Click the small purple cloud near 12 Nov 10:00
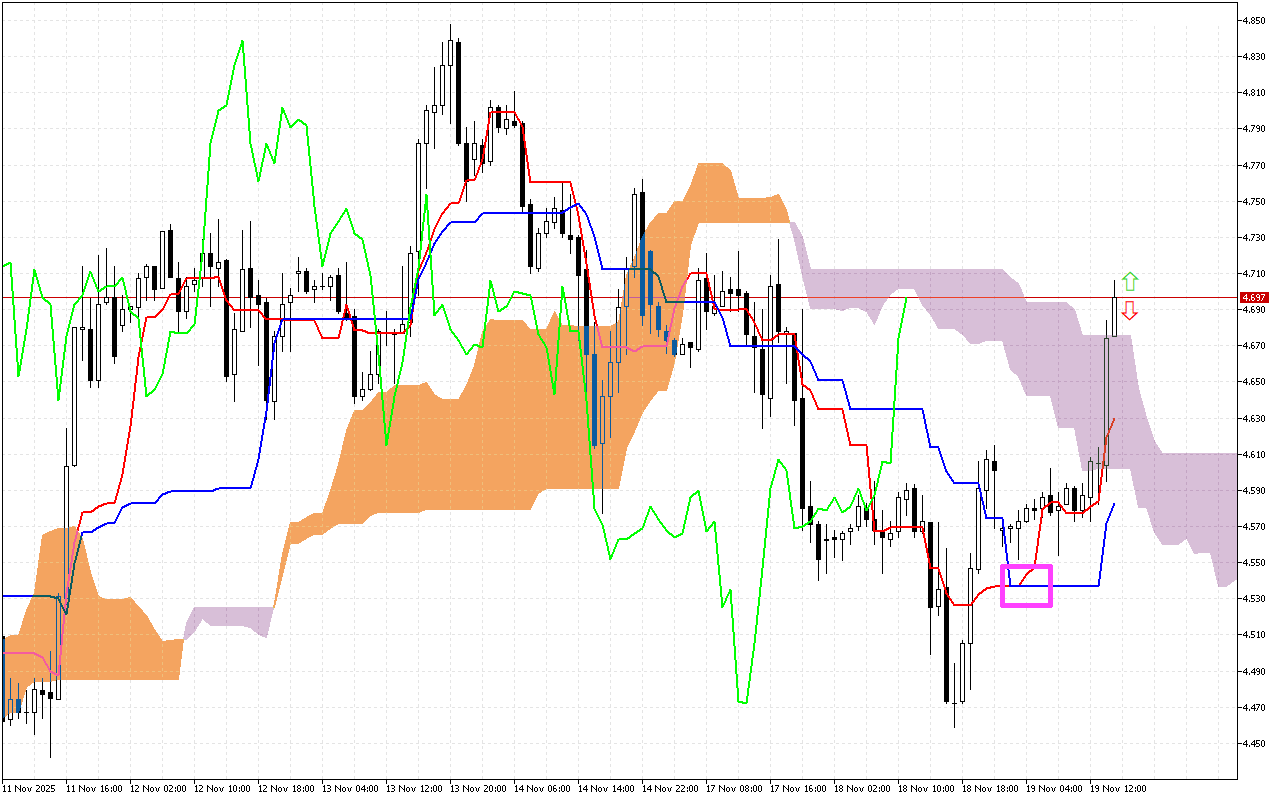This screenshot has height=800, width=1280. 230,620
